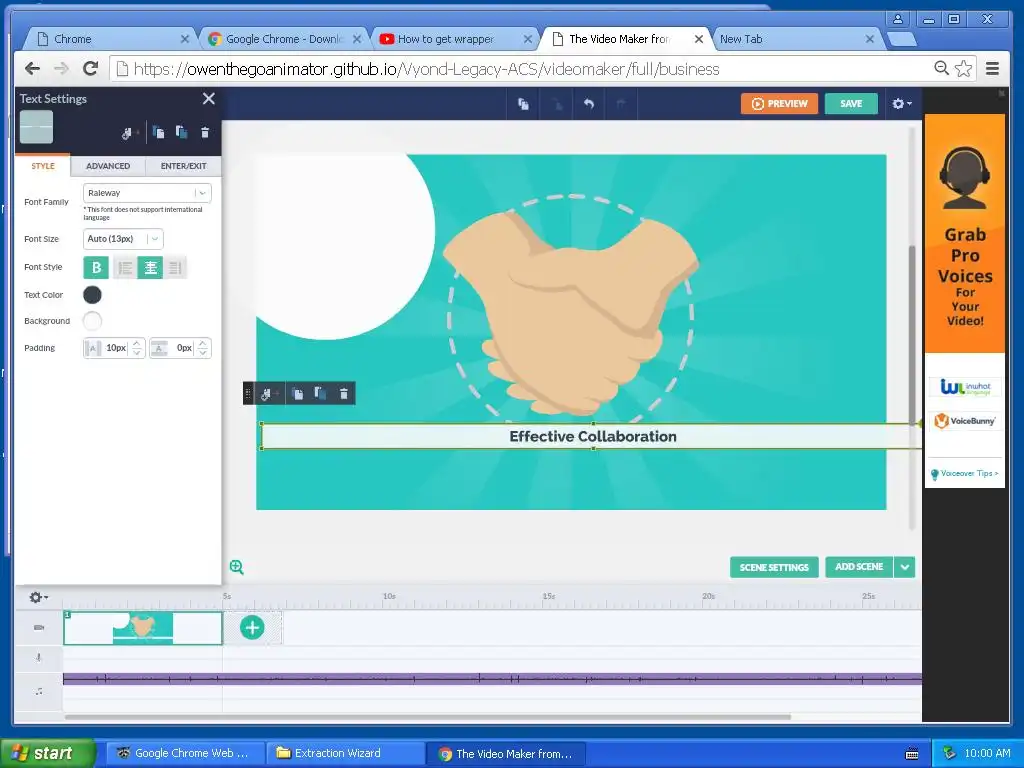
Task: Open the Chrome hamburger menu
Action: [992, 69]
